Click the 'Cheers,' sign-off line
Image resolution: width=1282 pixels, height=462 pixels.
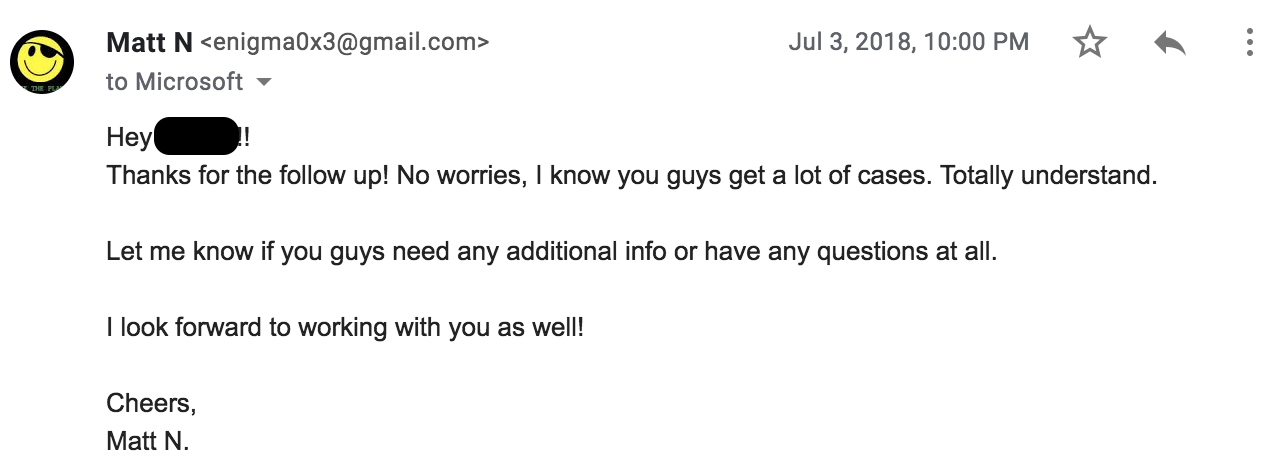tap(151, 403)
